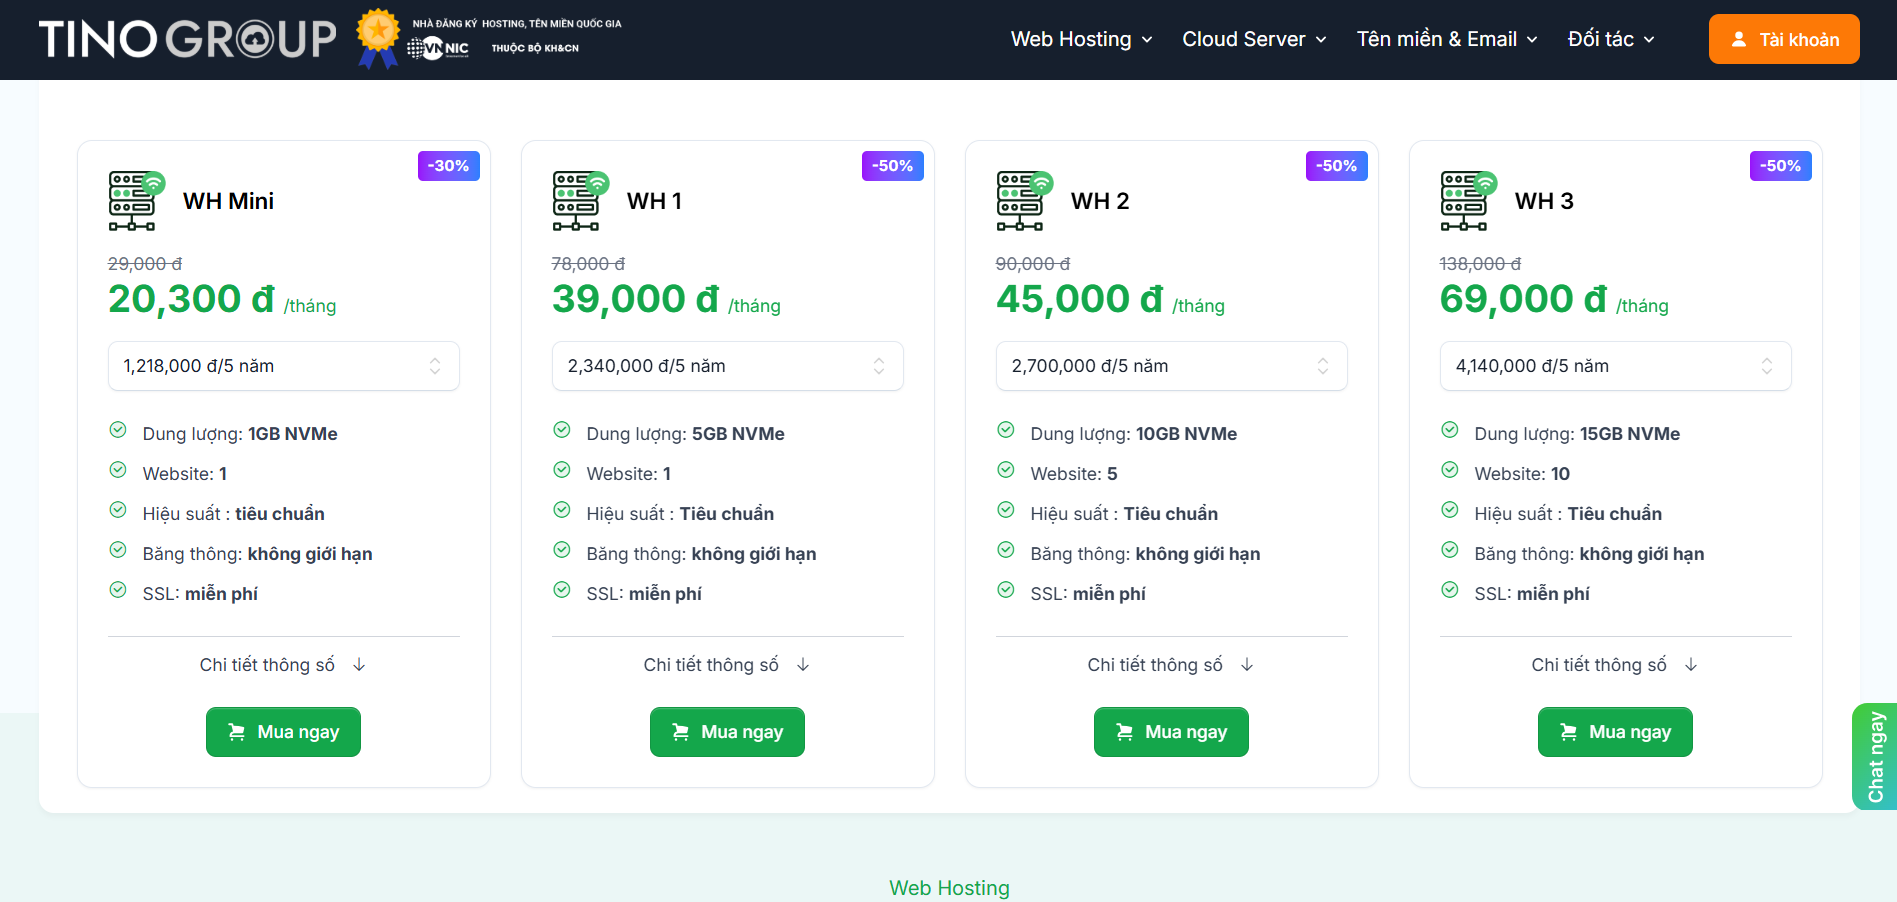Open the Tên miền & Email menu
The width and height of the screenshot is (1897, 902).
(1446, 39)
